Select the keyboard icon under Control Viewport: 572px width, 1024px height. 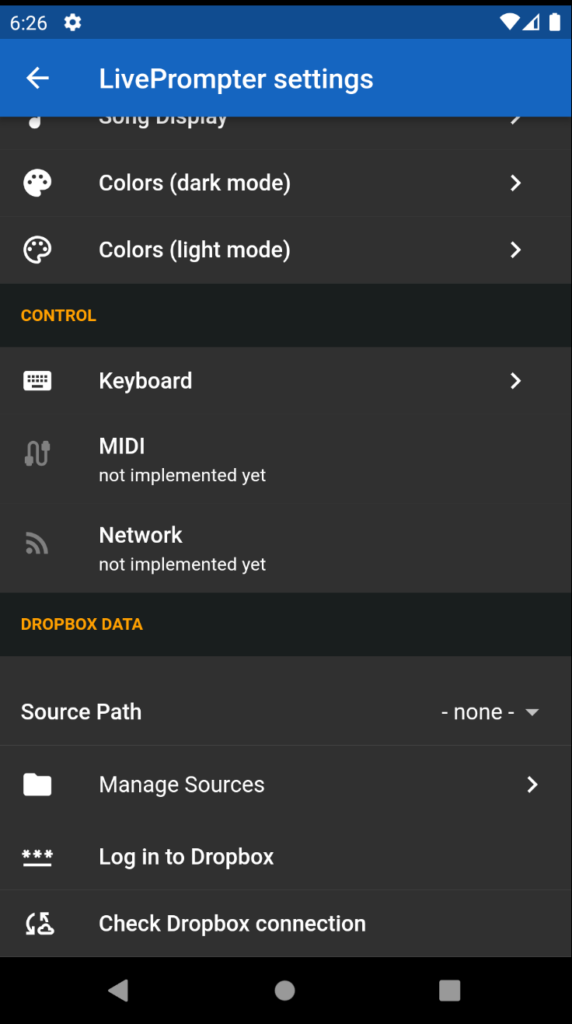tap(37, 381)
